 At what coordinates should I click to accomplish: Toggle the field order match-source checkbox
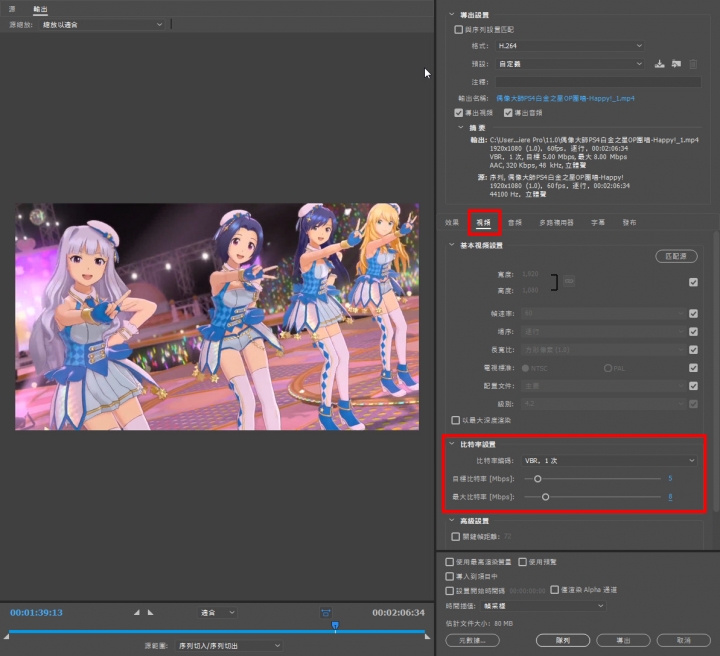point(693,331)
